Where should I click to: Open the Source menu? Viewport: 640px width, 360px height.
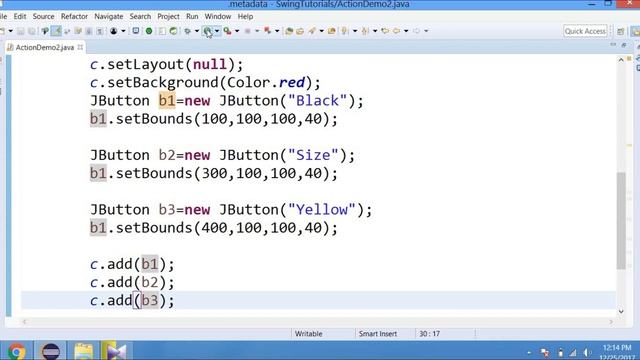[43, 16]
